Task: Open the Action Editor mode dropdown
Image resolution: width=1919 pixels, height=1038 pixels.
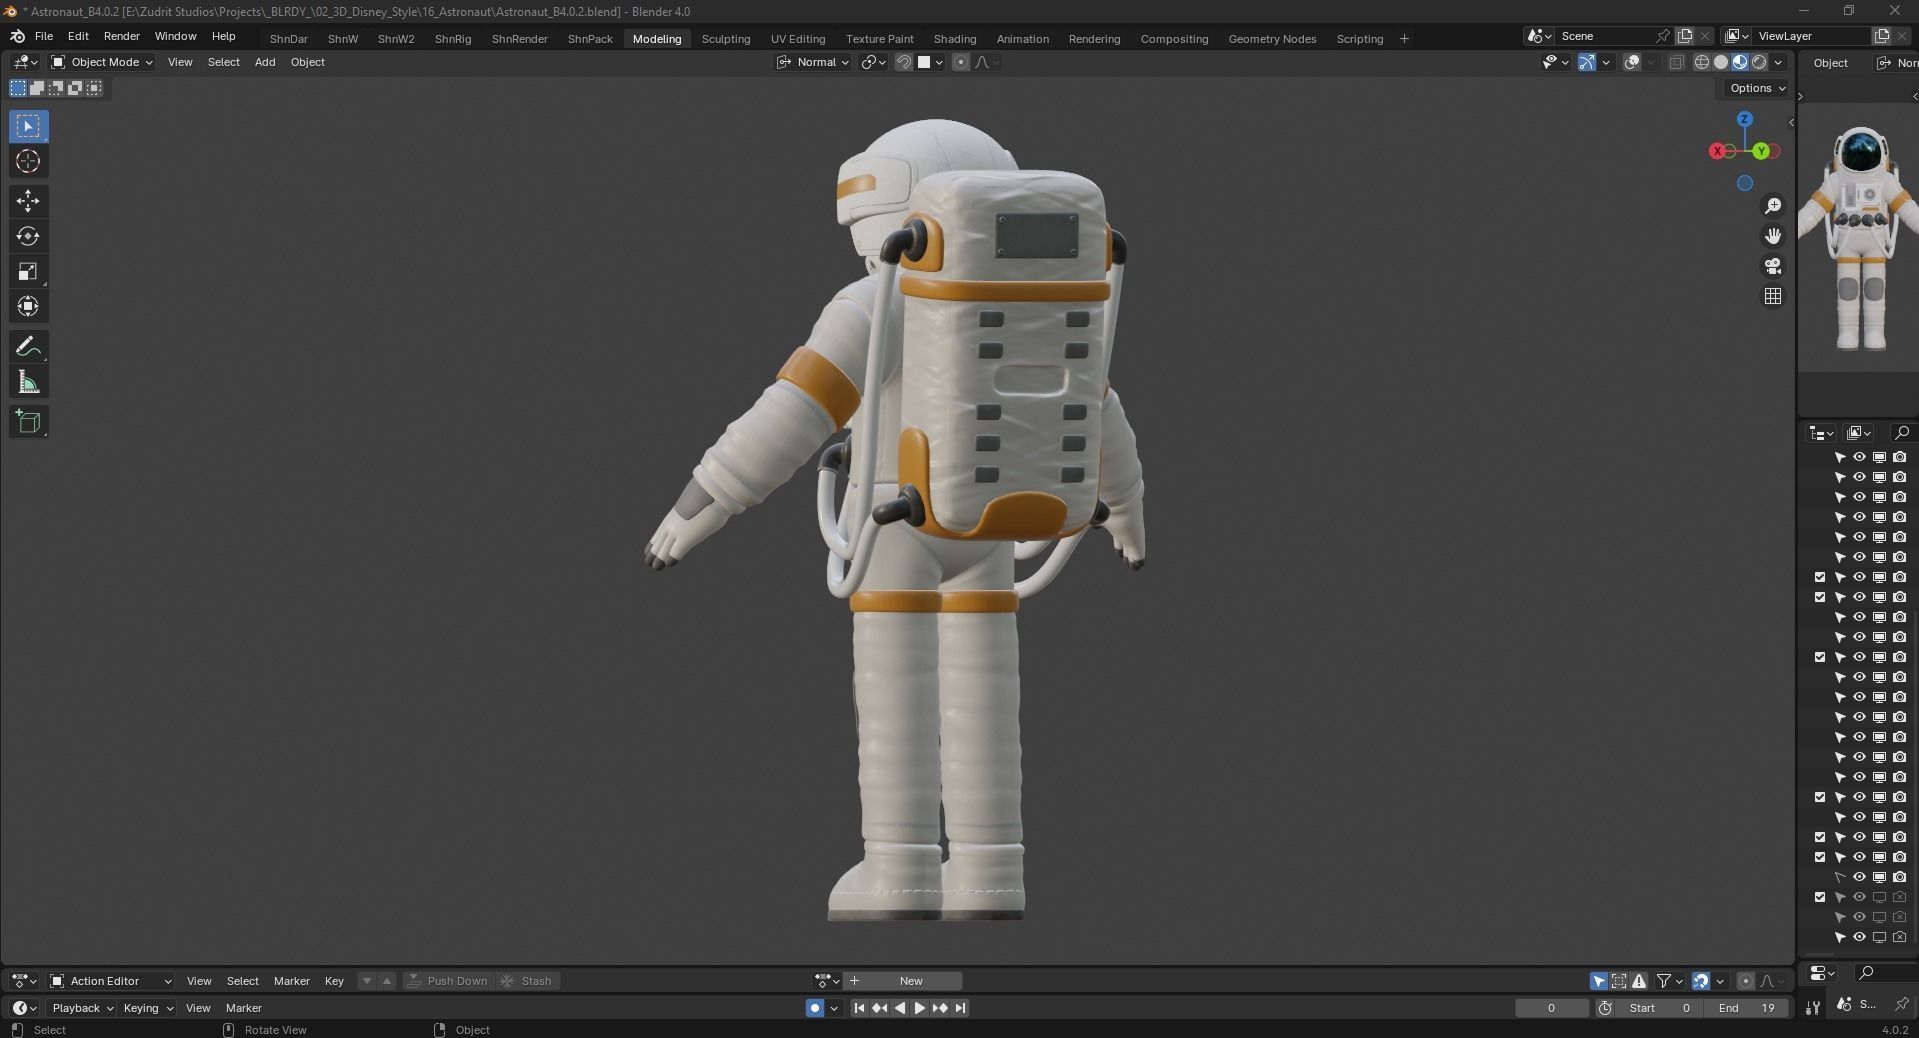Action: click(x=112, y=981)
